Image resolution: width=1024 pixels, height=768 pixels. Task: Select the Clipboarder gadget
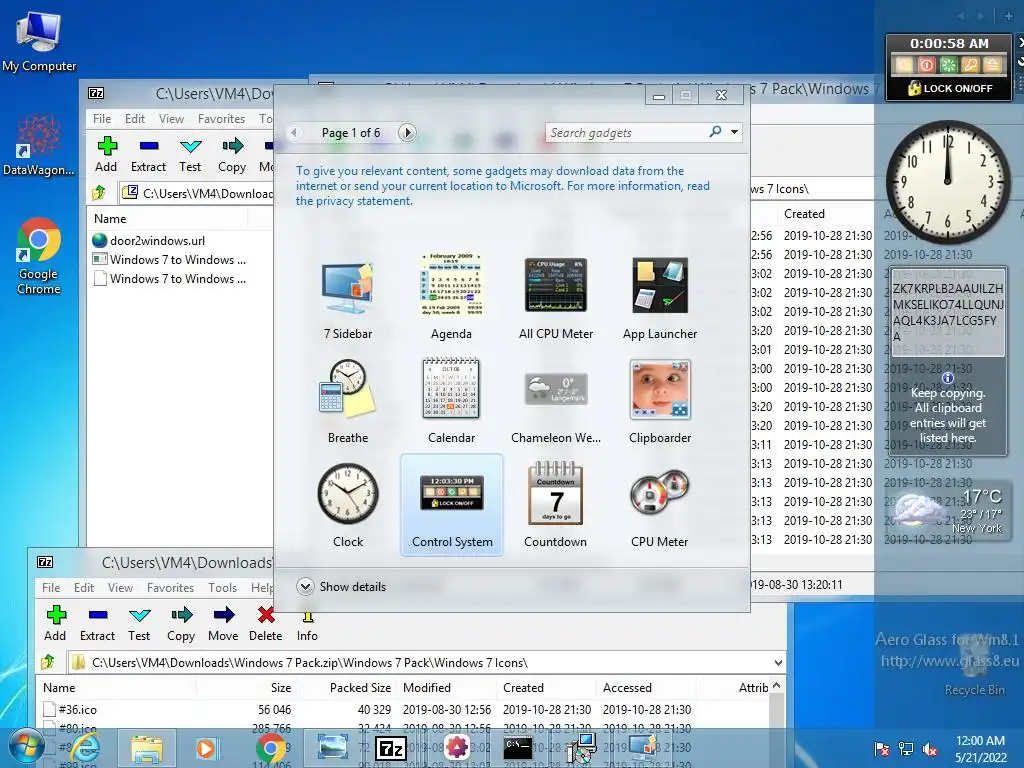pyautogui.click(x=660, y=402)
